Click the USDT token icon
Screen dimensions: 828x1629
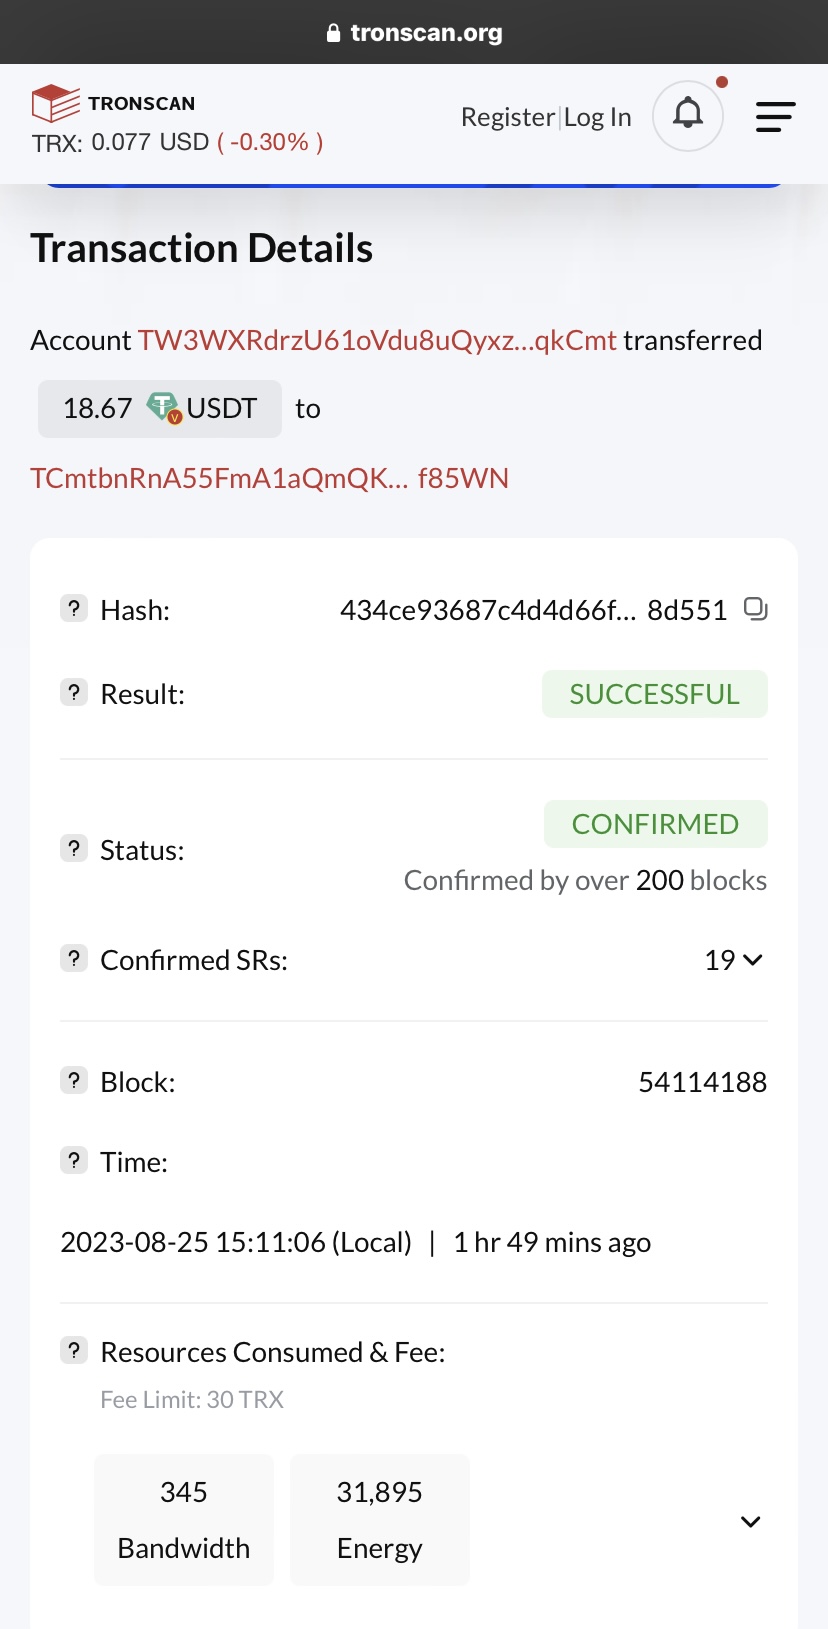(164, 408)
